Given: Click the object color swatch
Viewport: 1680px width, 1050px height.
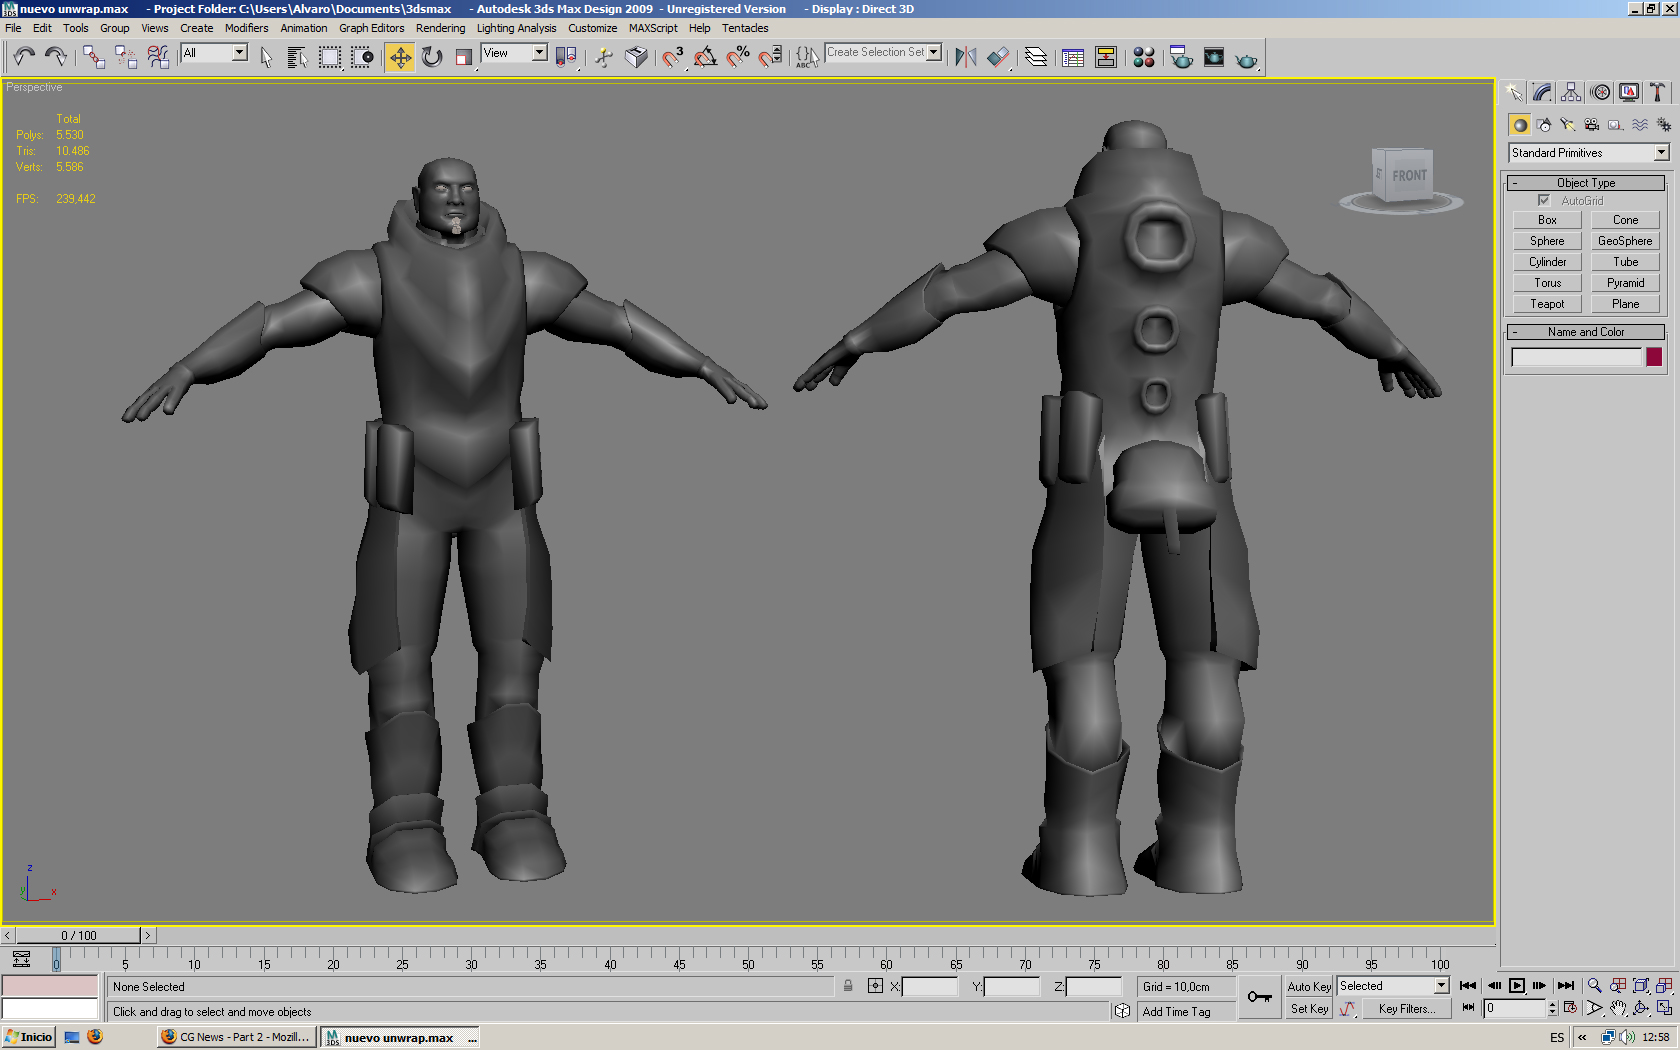Looking at the screenshot, I should click(1654, 357).
